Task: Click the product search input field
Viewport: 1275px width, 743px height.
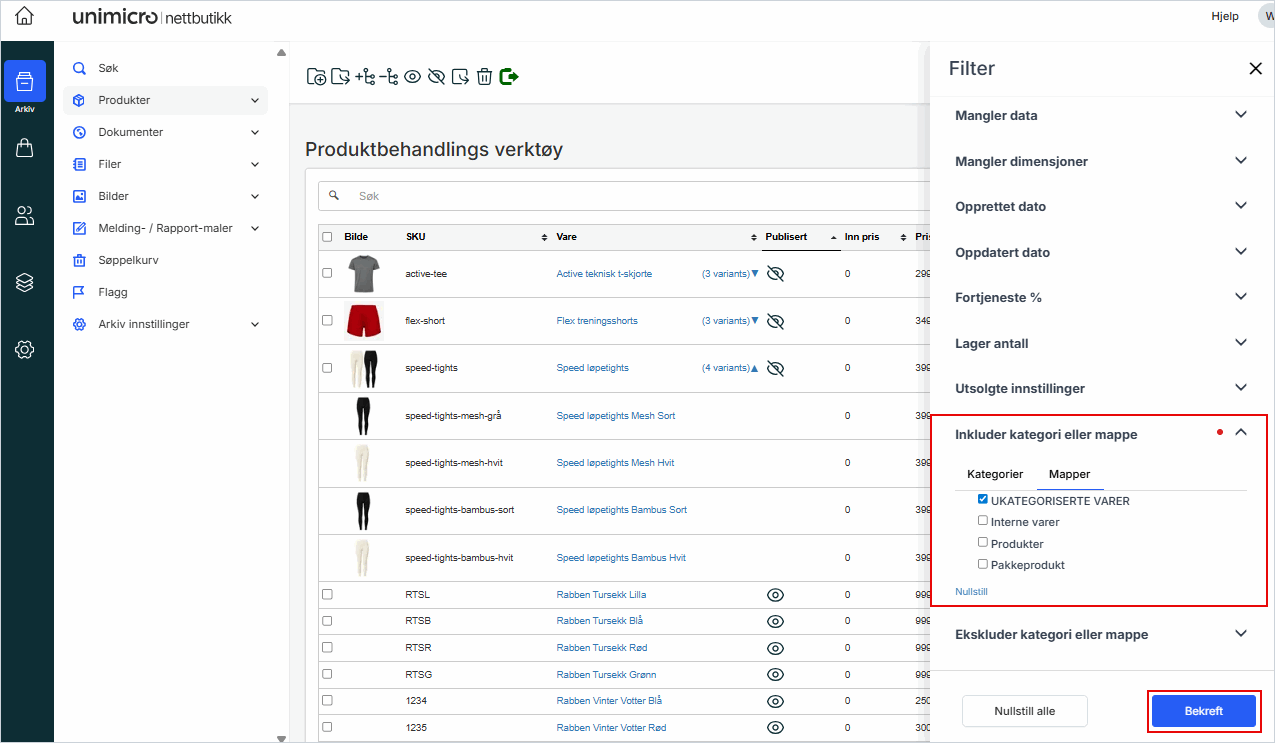Action: pyautogui.click(x=620, y=196)
